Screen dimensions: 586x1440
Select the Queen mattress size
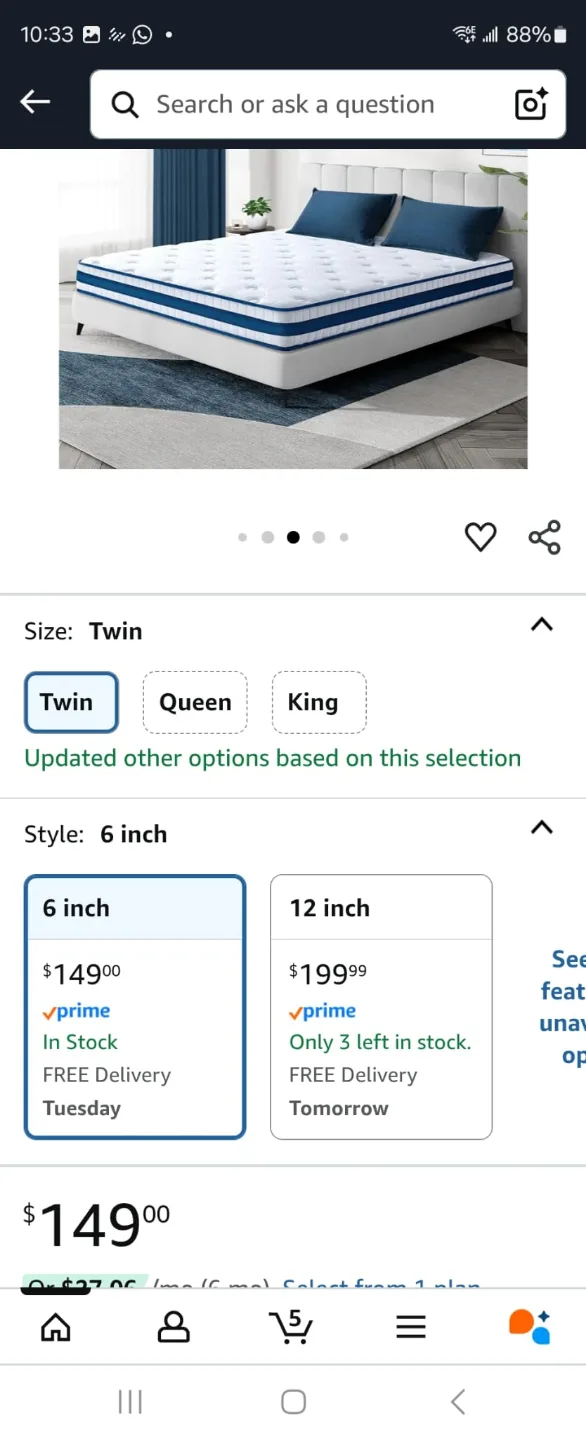(195, 702)
